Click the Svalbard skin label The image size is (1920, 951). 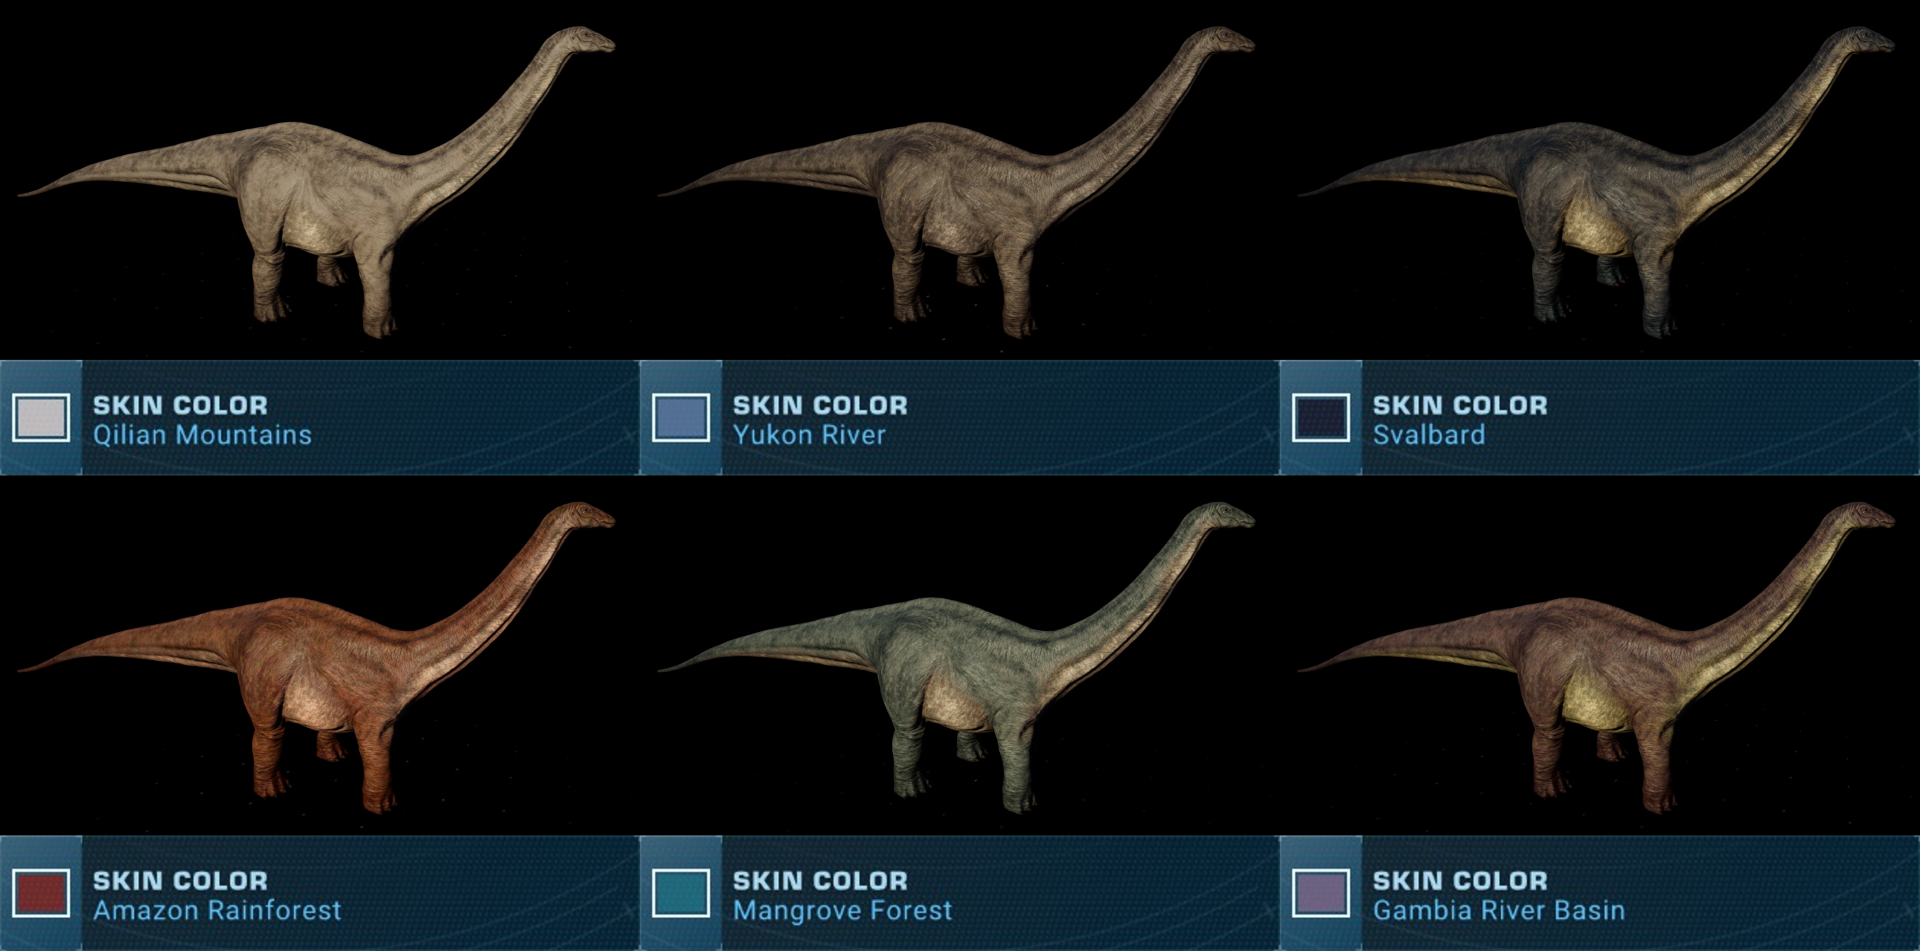pos(1429,435)
